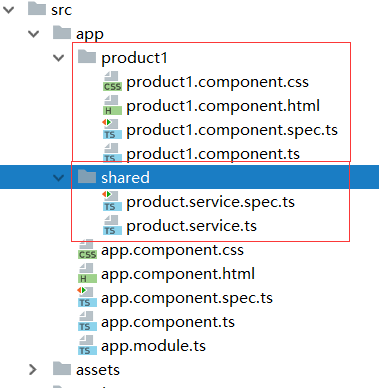The height and width of the screenshot is (388, 379).
Task: Open app.component.html file
Action: click(x=178, y=274)
